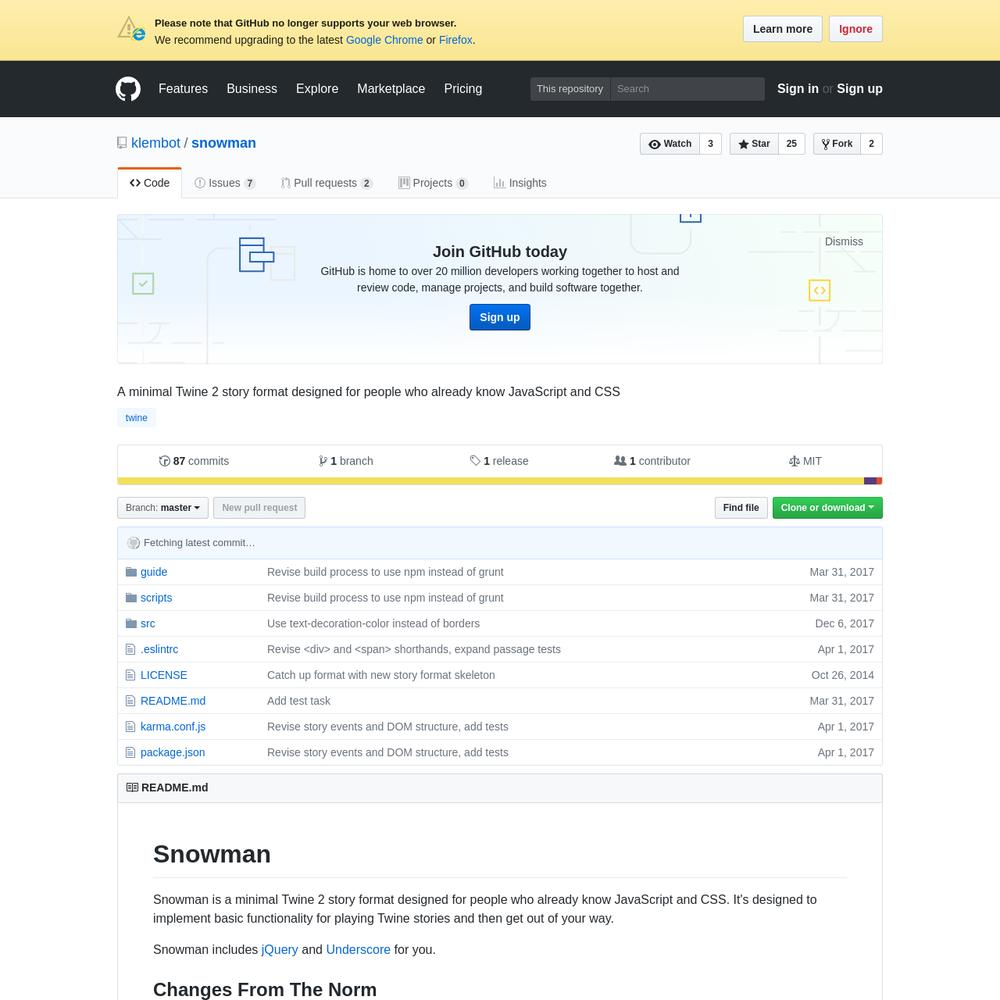Click the branch icon beside 1 branch
Viewport: 1000px width, 1000px height.
click(x=323, y=461)
